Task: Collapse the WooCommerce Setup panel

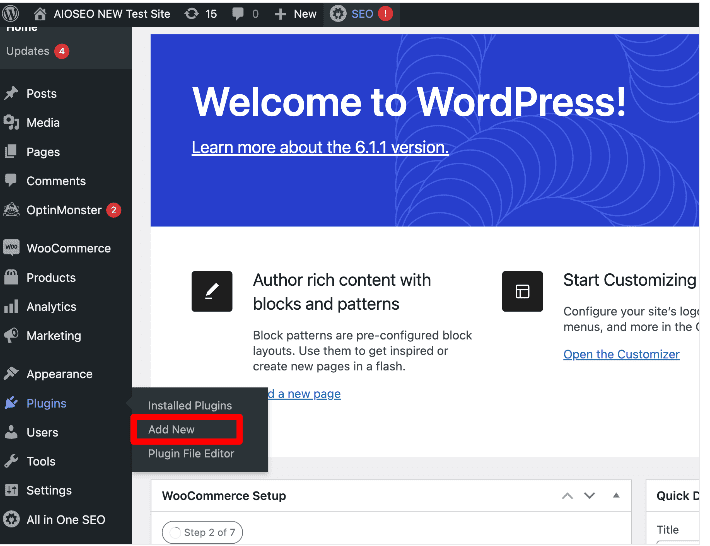Action: pos(616,496)
